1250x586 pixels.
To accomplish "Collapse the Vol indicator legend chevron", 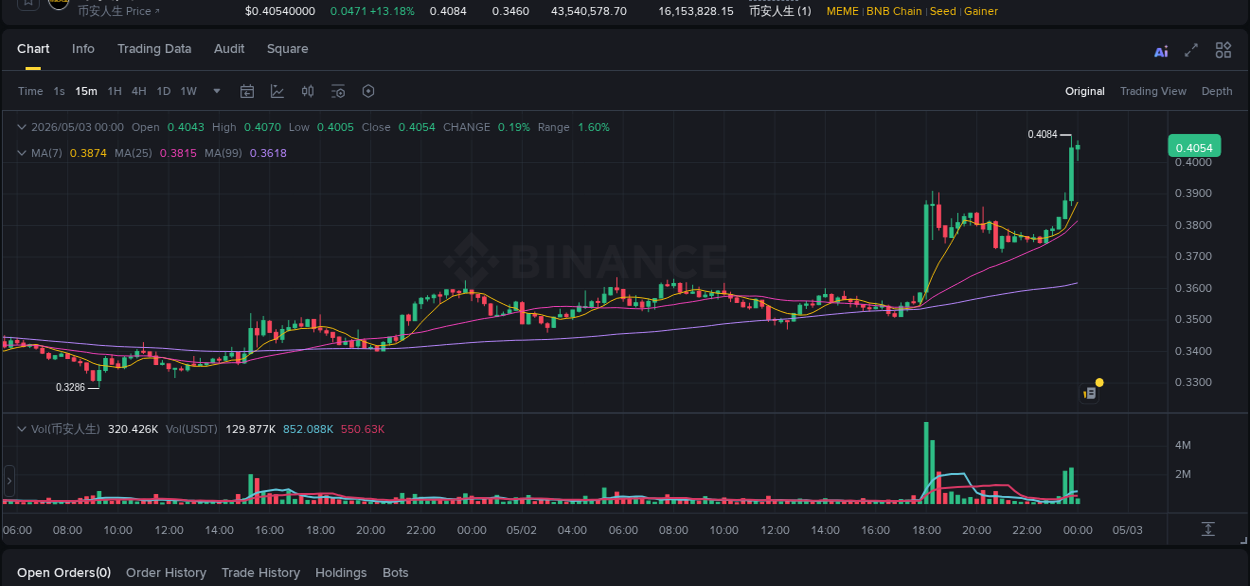I will point(22,429).
